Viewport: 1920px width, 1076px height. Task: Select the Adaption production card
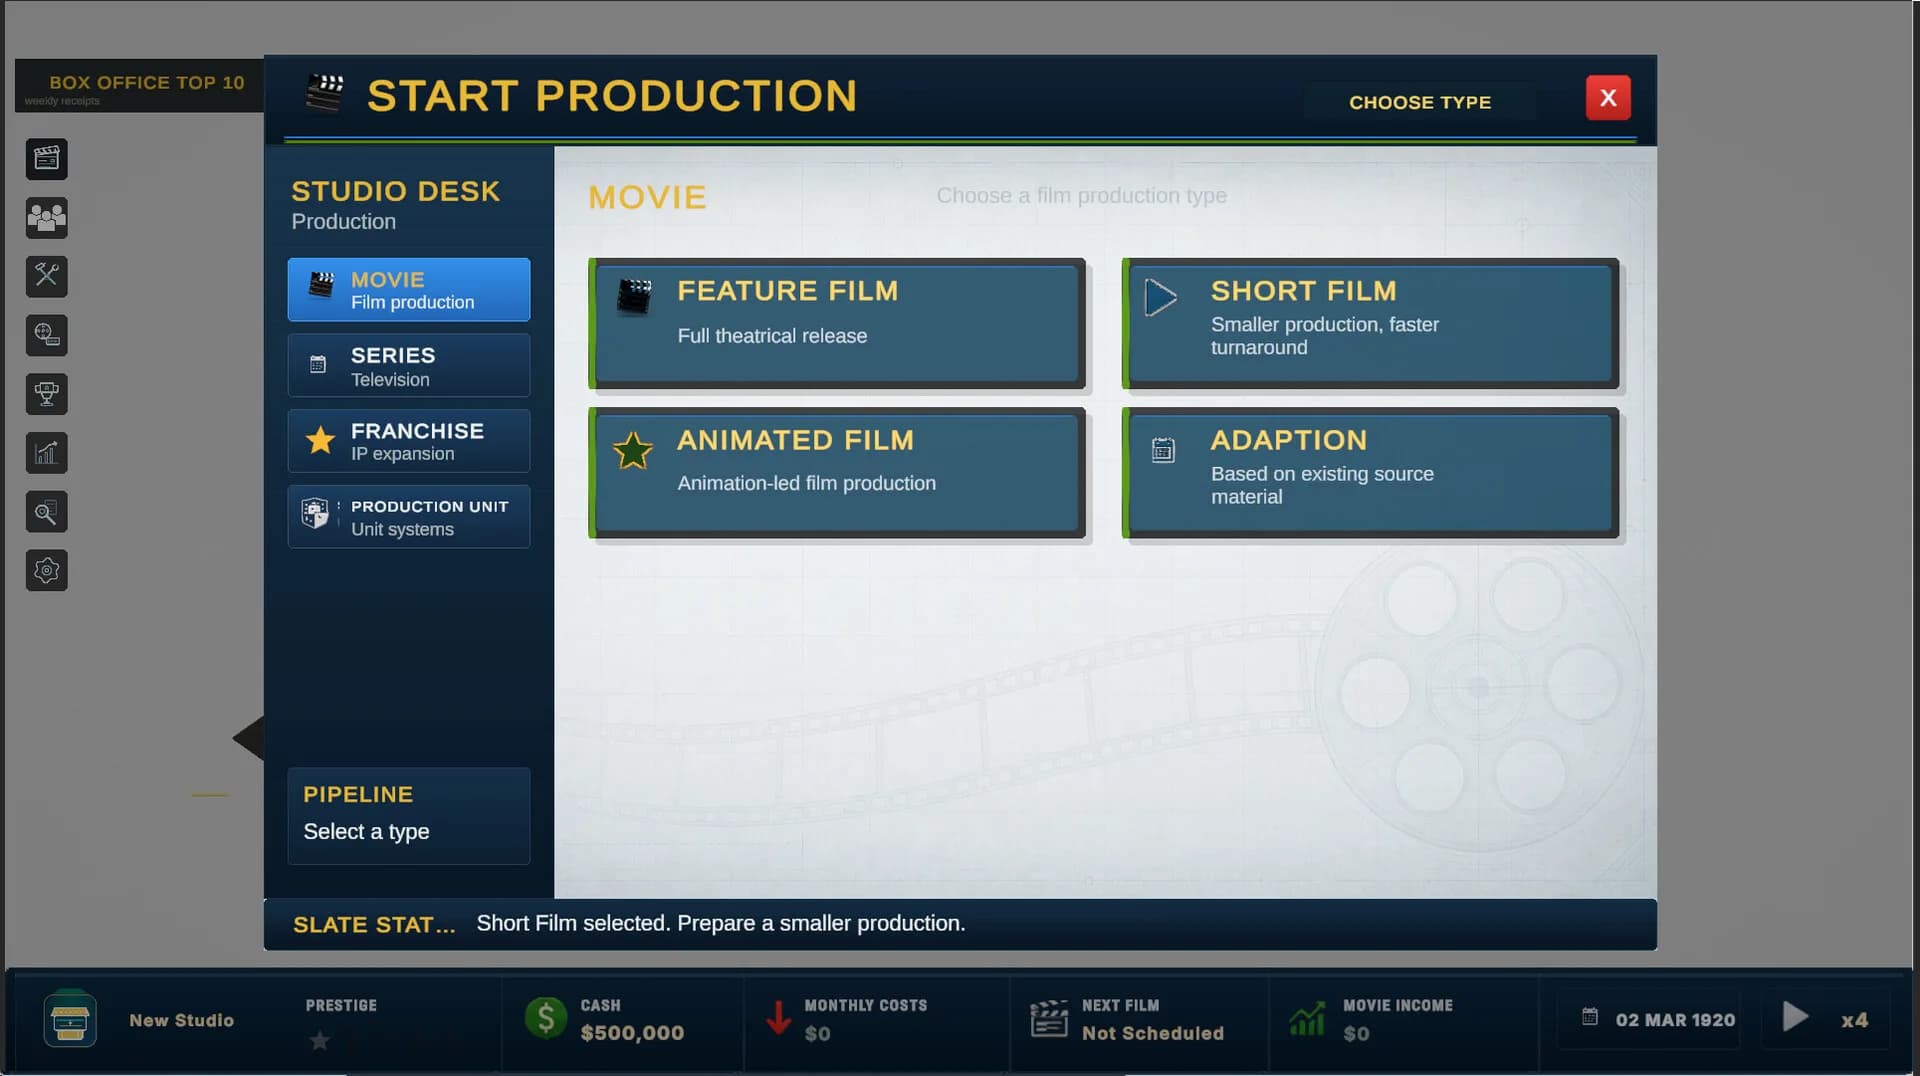tap(1370, 472)
